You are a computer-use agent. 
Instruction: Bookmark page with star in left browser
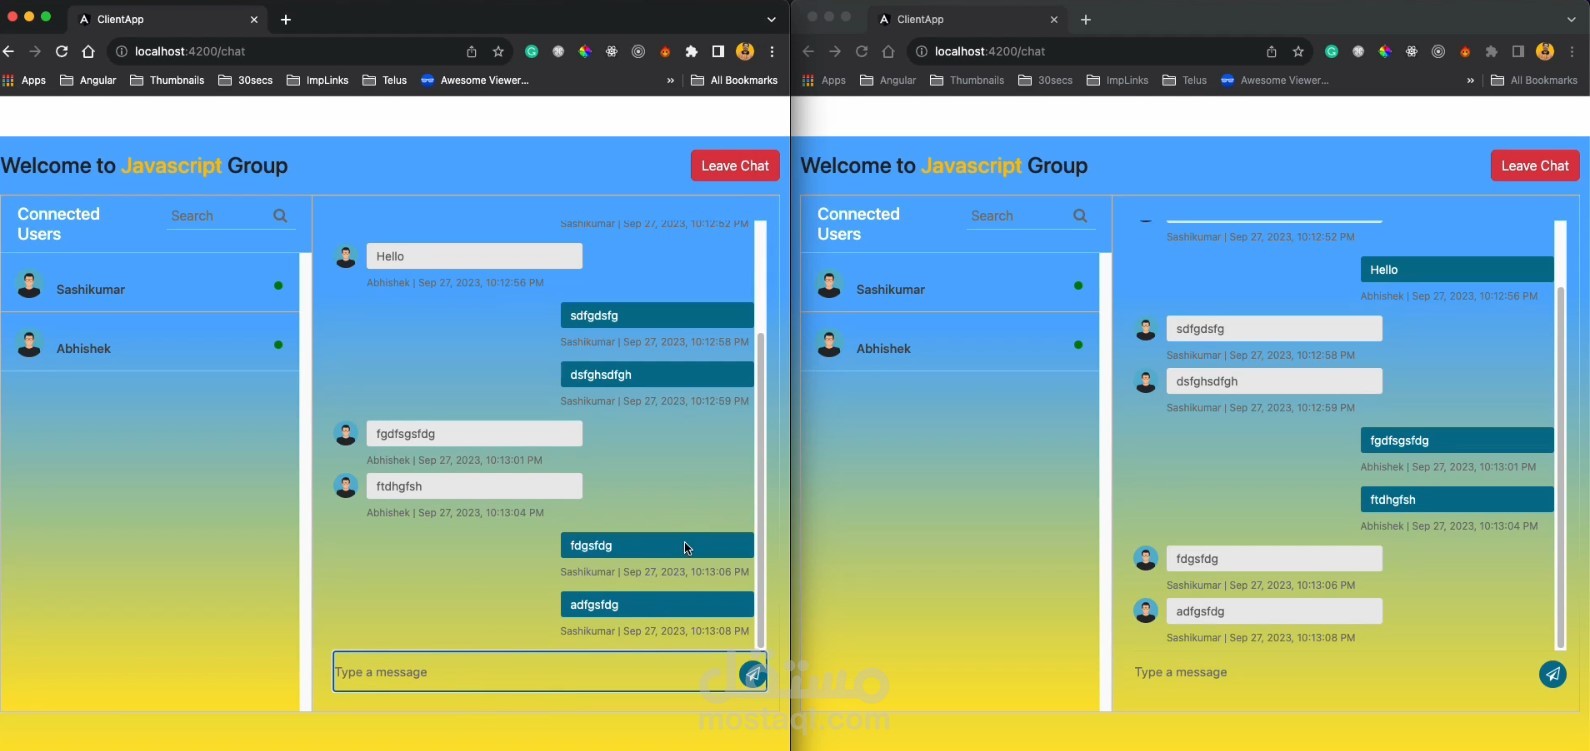click(498, 51)
